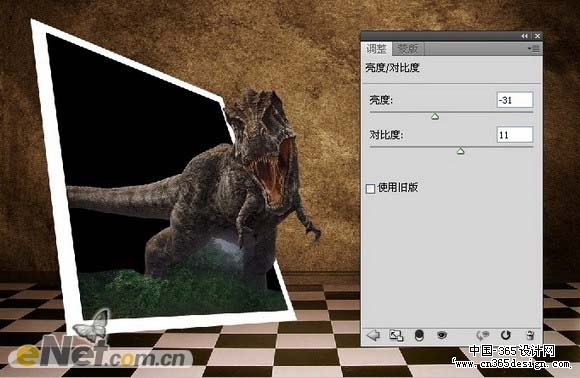Switch to the 蒙版 tab
This screenshot has height=378, width=580.
tap(408, 49)
